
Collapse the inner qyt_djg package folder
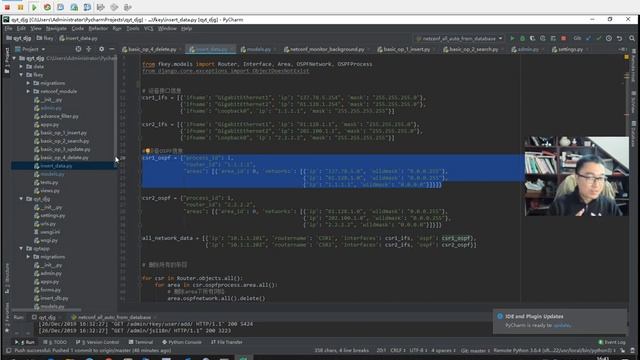tap(21, 199)
